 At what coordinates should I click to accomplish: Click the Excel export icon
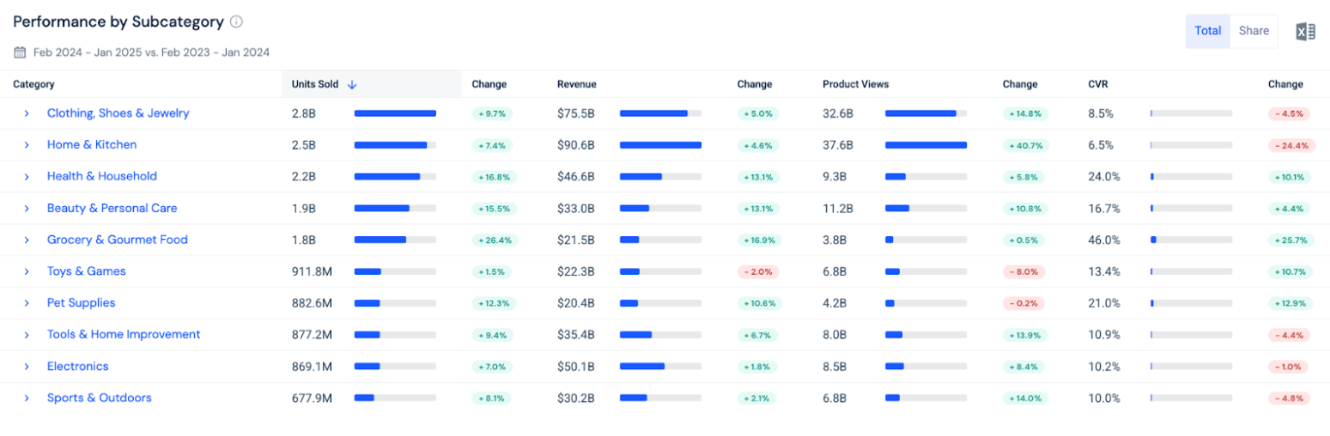(x=1305, y=31)
